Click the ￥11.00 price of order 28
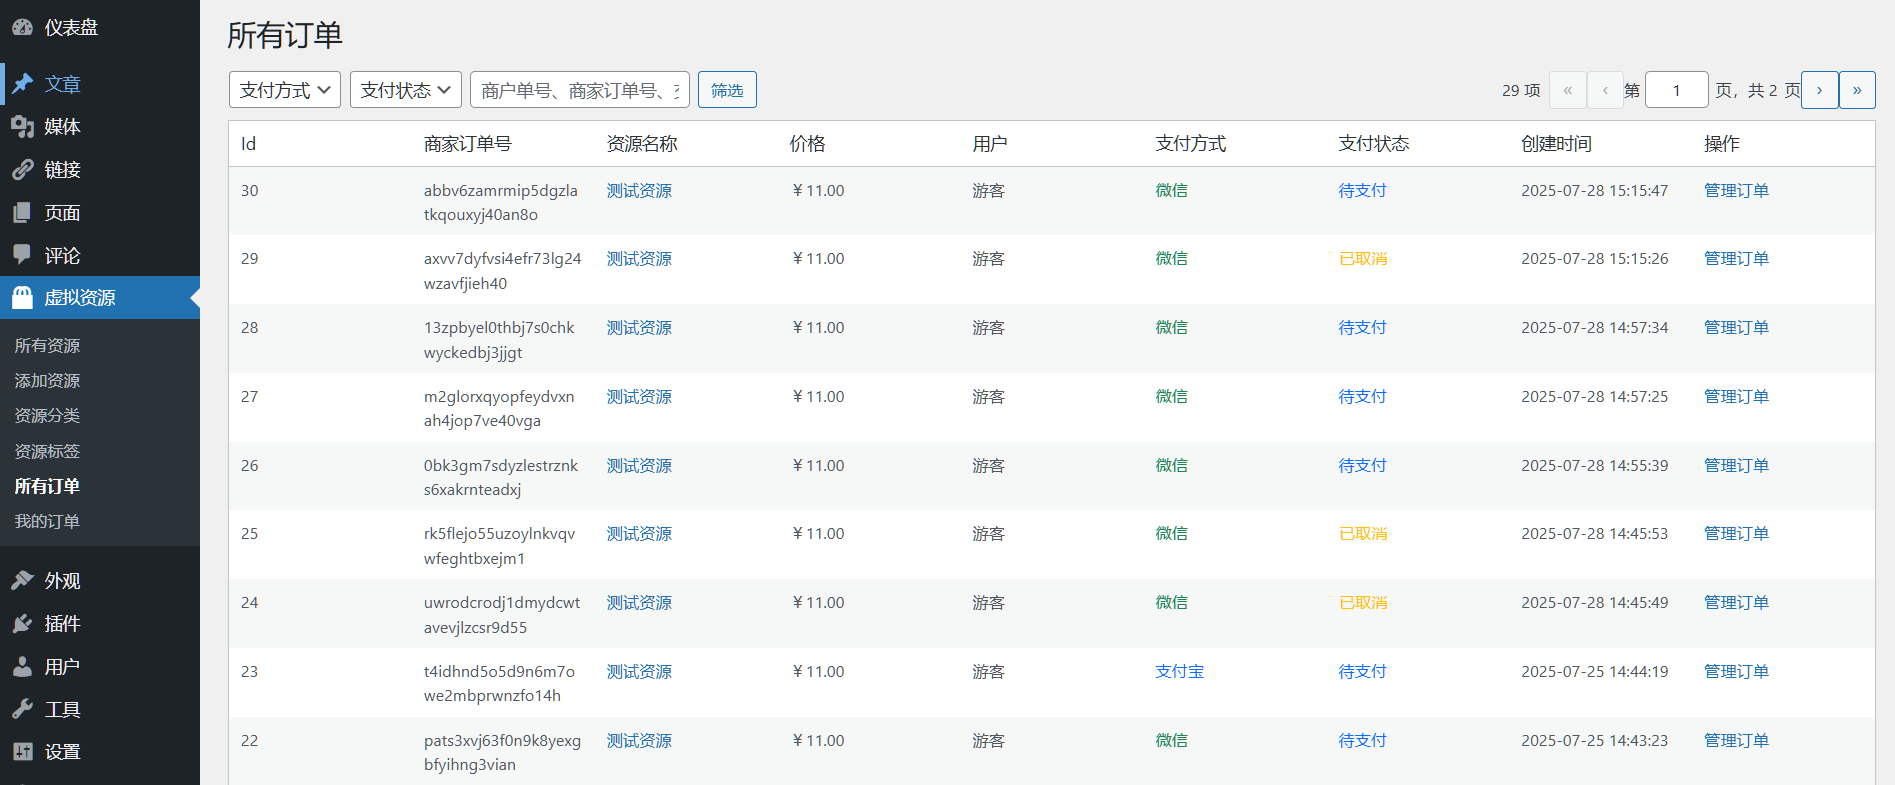This screenshot has width=1895, height=785. 817,327
